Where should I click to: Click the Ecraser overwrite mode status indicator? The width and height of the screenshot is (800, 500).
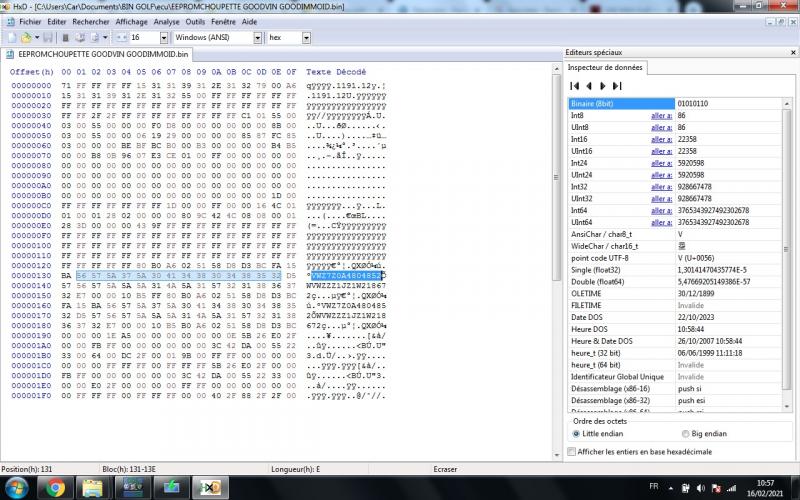tap(445, 469)
